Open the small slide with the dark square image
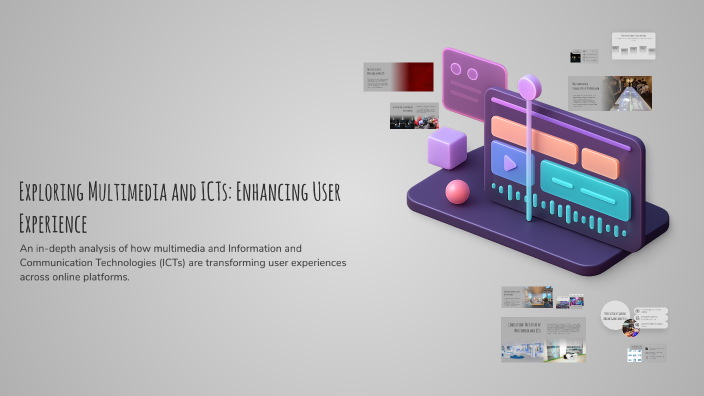 pos(584,56)
